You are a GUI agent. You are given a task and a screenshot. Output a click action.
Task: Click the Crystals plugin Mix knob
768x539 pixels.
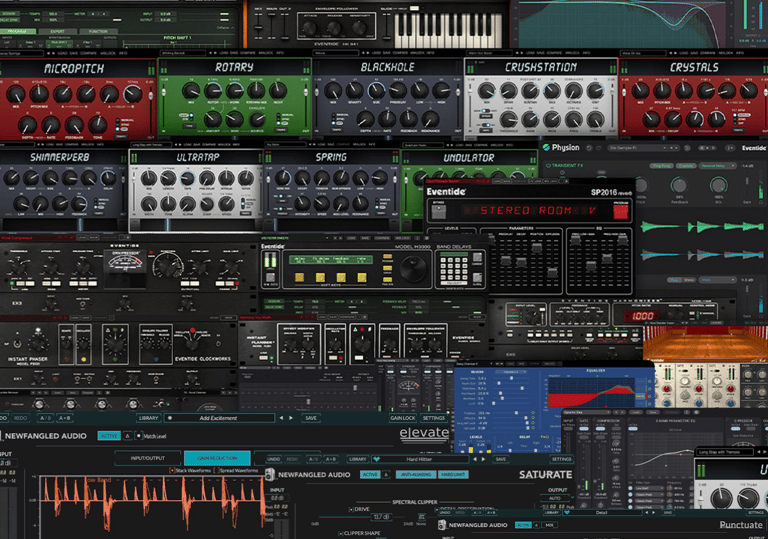click(640, 90)
